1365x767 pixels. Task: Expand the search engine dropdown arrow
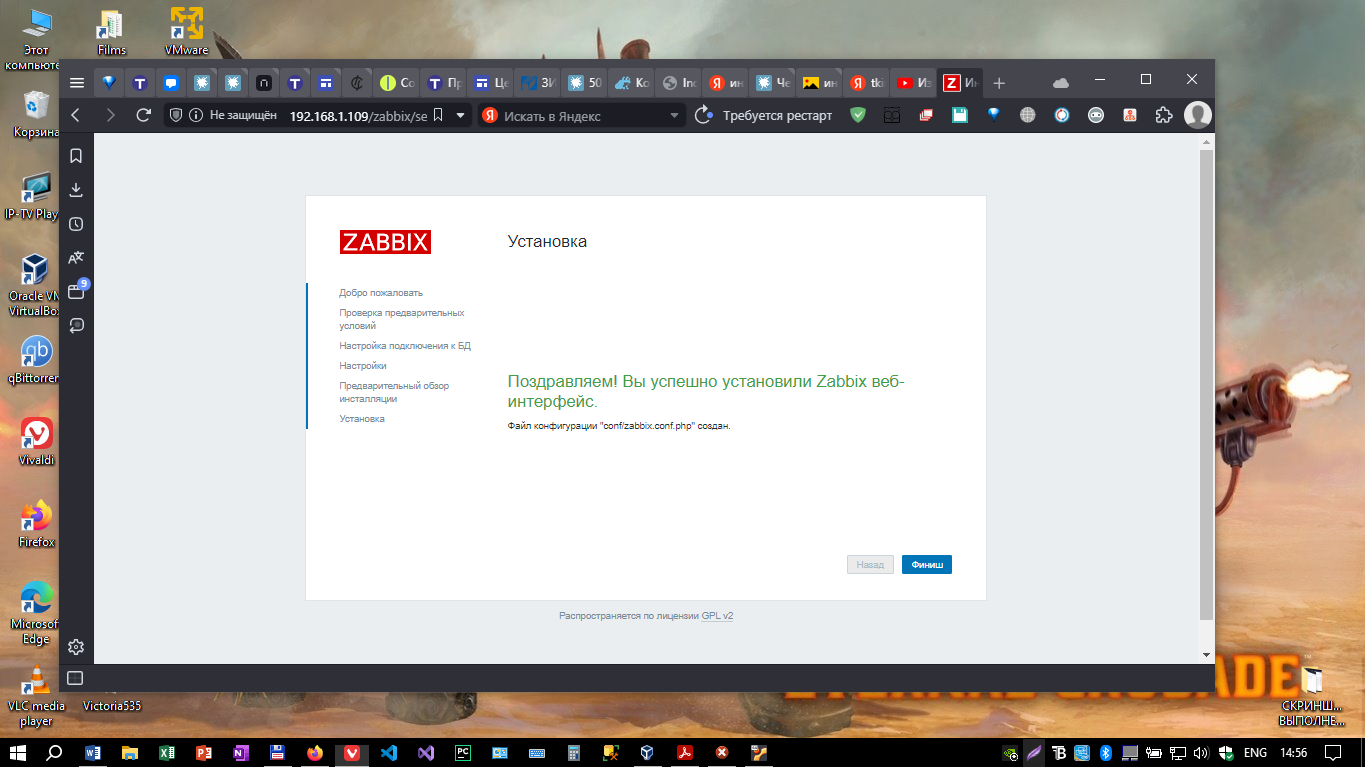675,116
